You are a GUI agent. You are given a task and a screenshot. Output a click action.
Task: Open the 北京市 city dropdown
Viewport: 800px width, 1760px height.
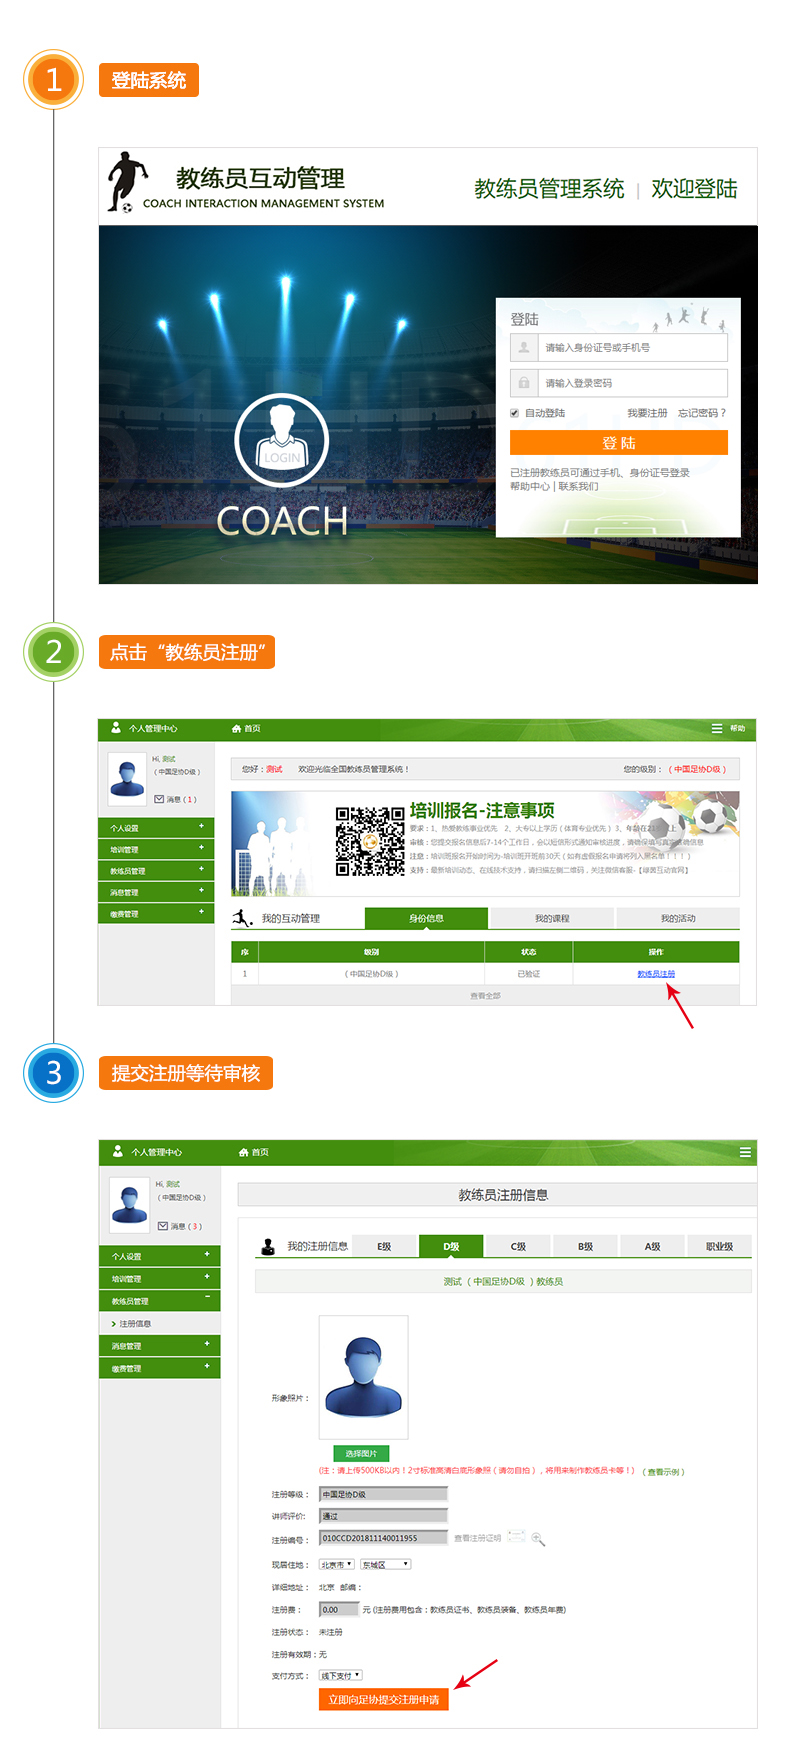[x=337, y=1565]
